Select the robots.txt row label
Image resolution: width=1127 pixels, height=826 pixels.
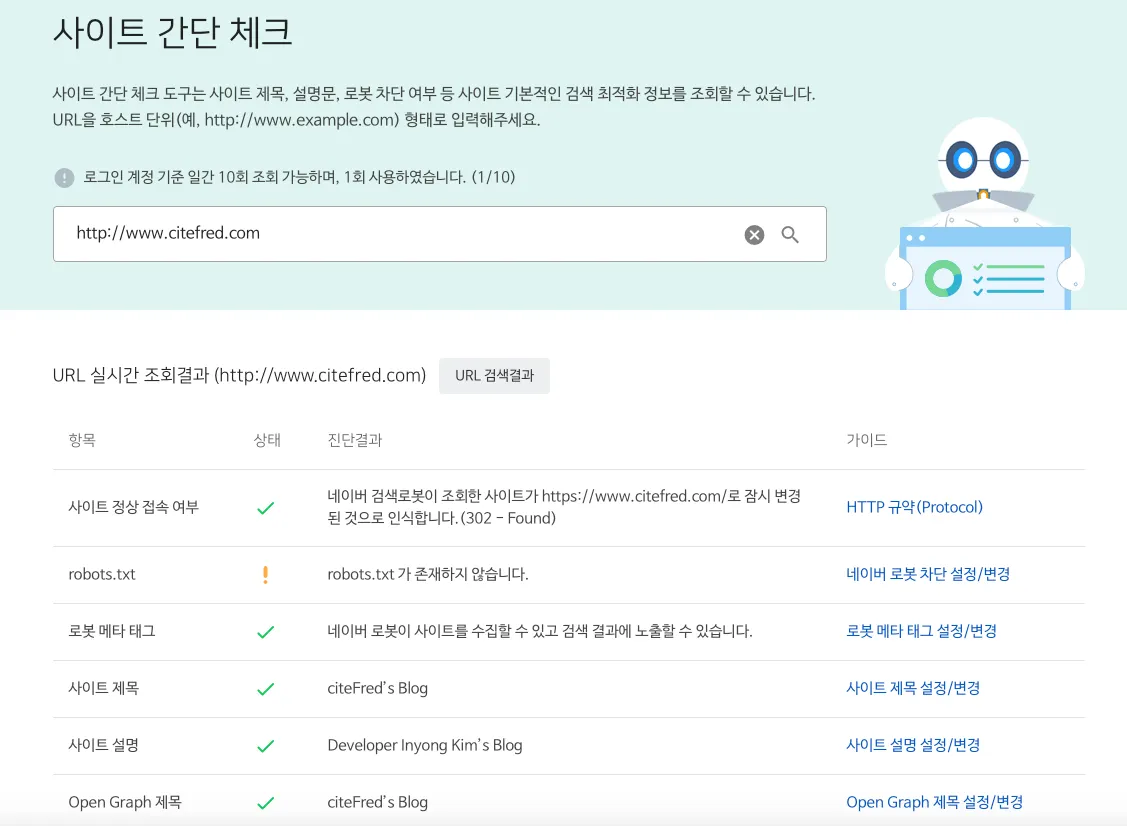(x=101, y=574)
